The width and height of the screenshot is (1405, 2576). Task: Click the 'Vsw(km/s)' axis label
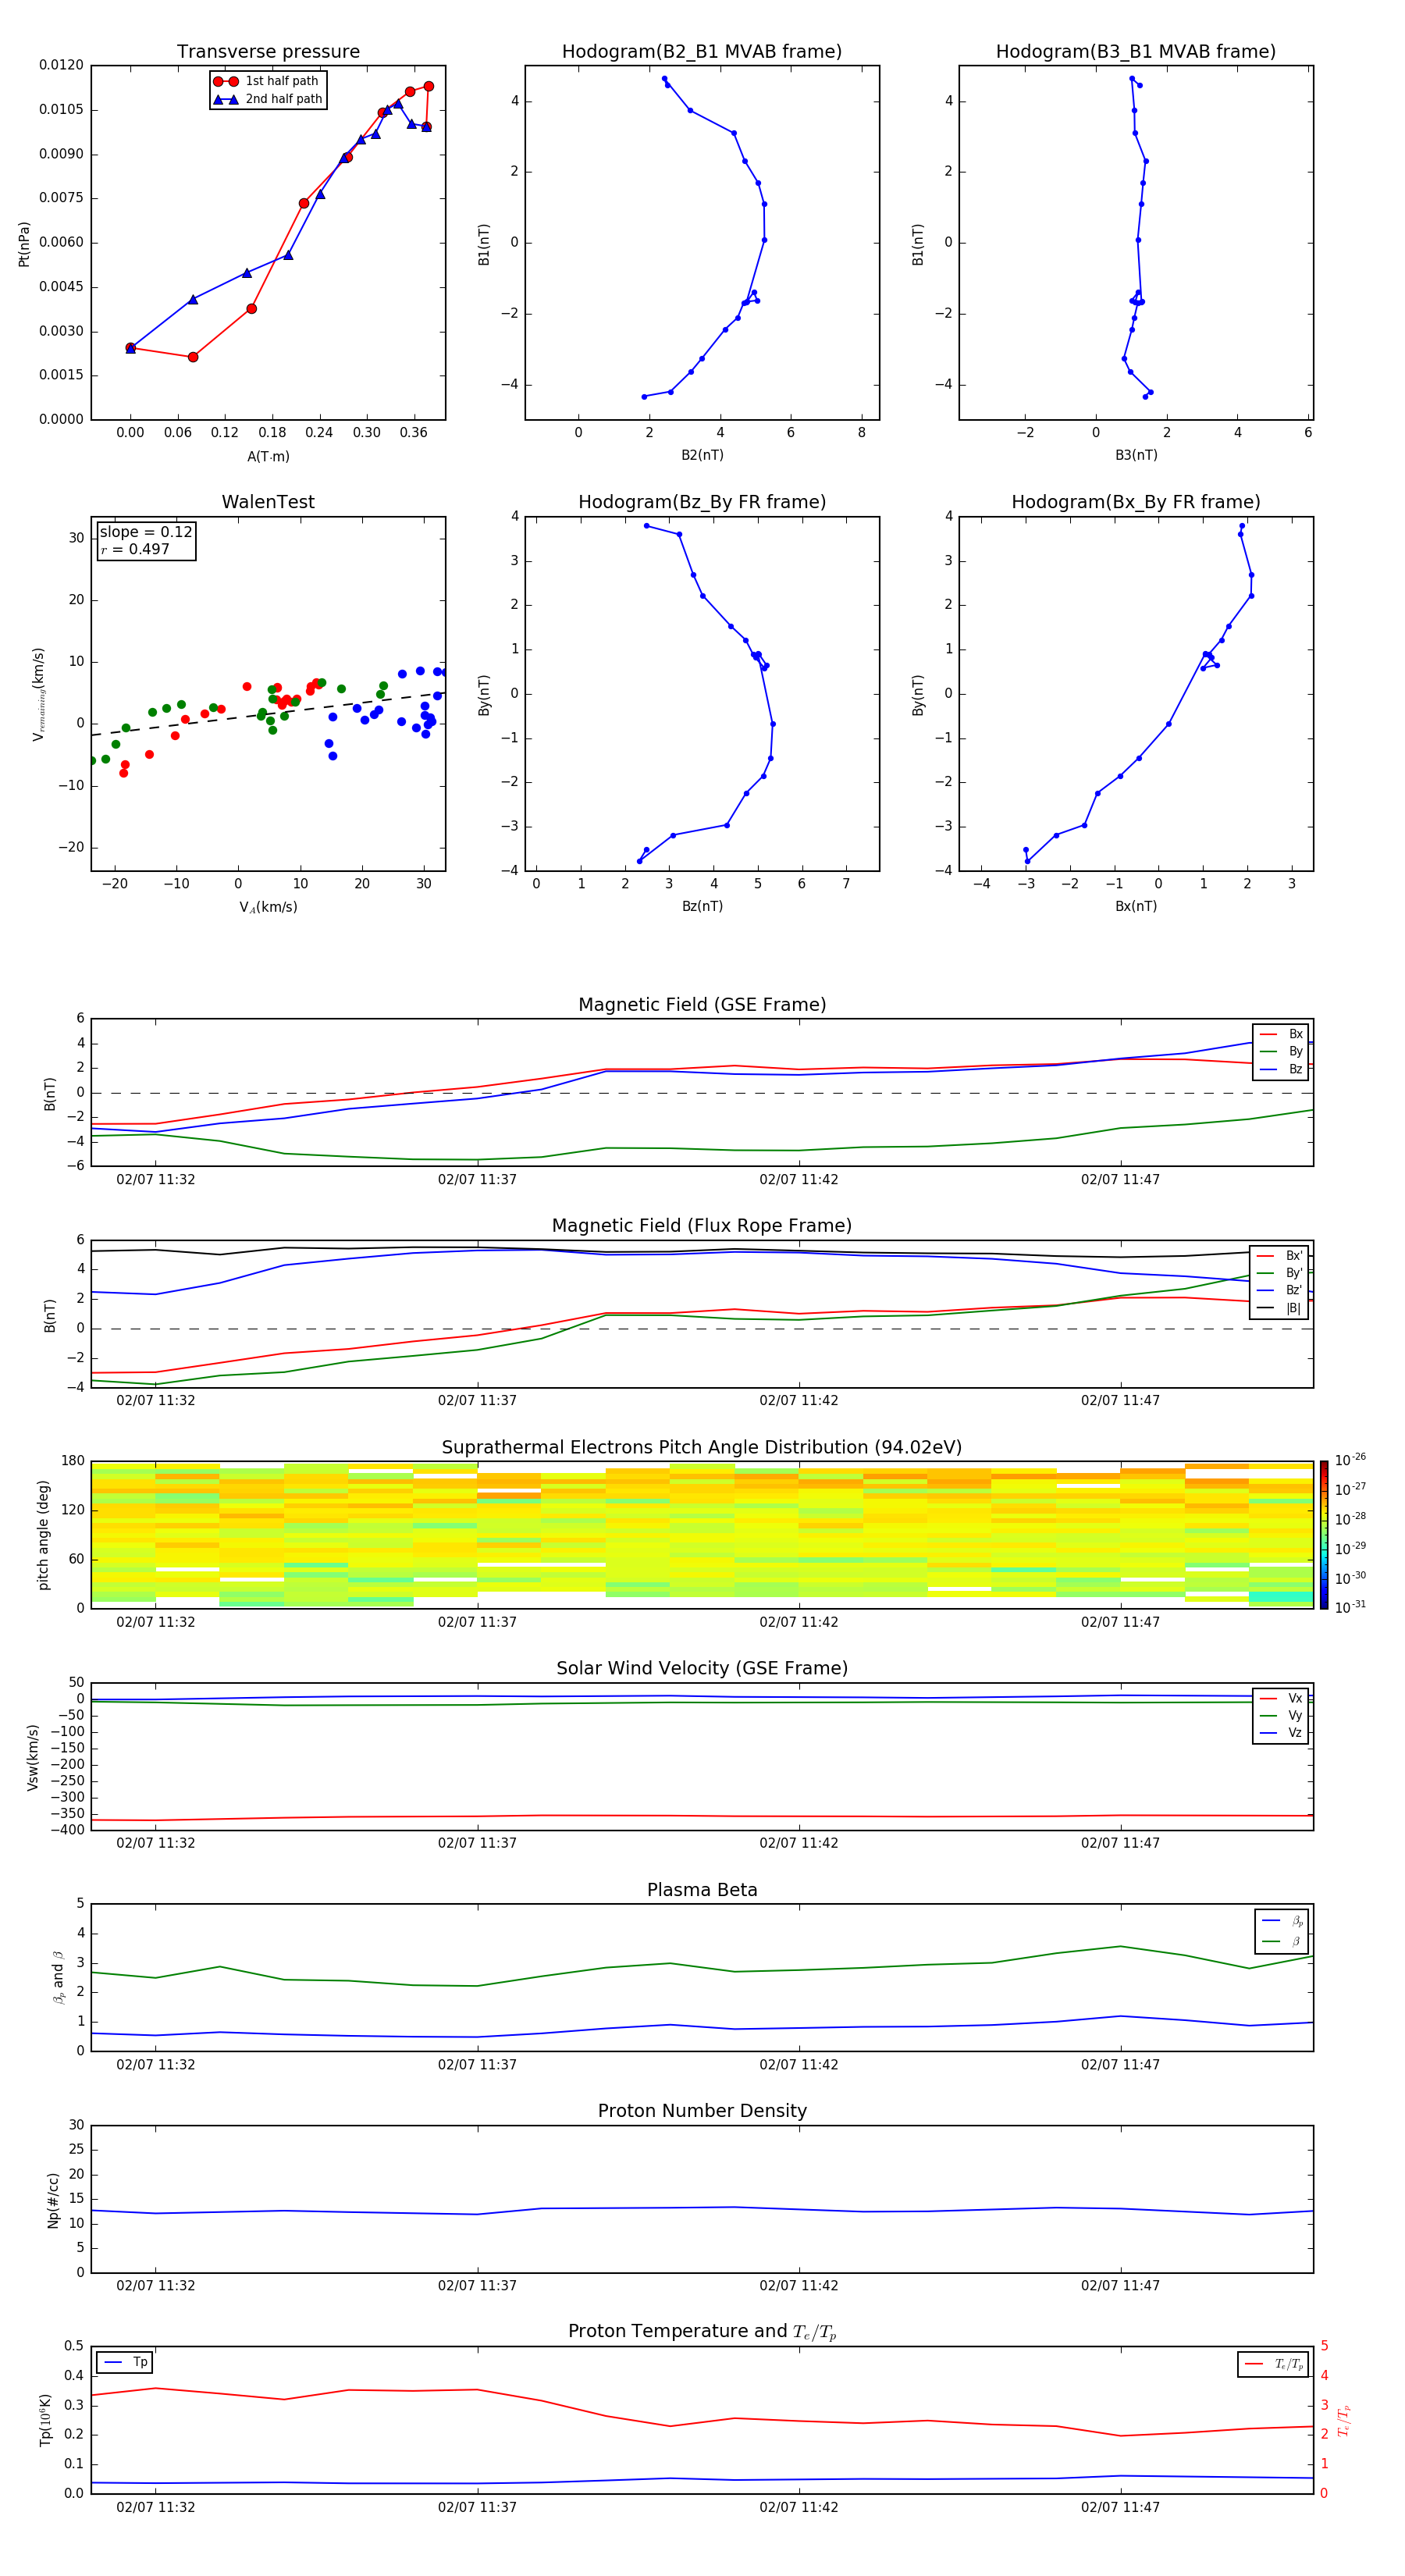[32, 1757]
